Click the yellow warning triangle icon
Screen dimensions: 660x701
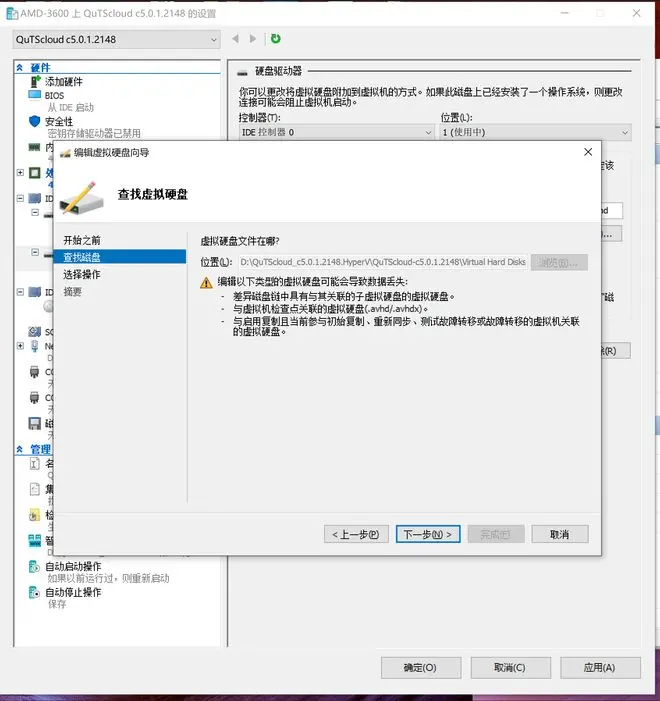206,283
